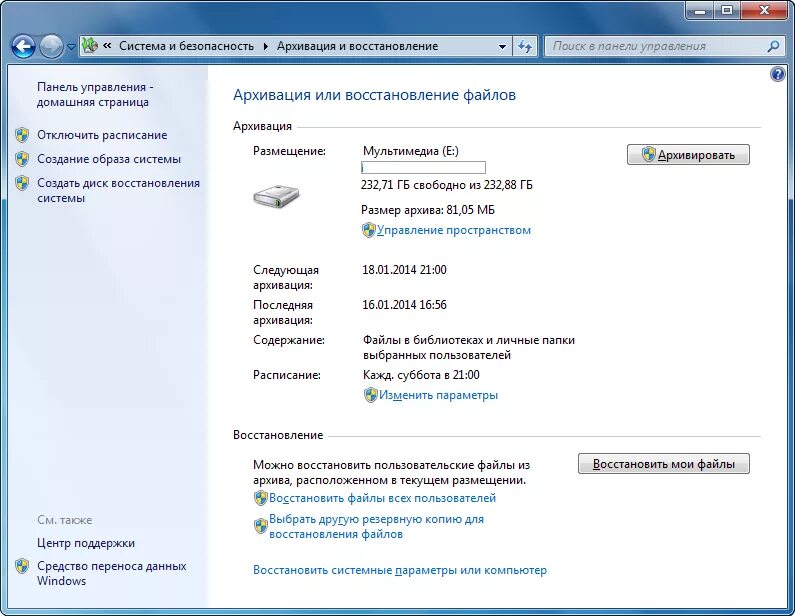The width and height of the screenshot is (795, 616).
Task: Click shield icon beside 'Управление пространством'
Action: coord(369,230)
